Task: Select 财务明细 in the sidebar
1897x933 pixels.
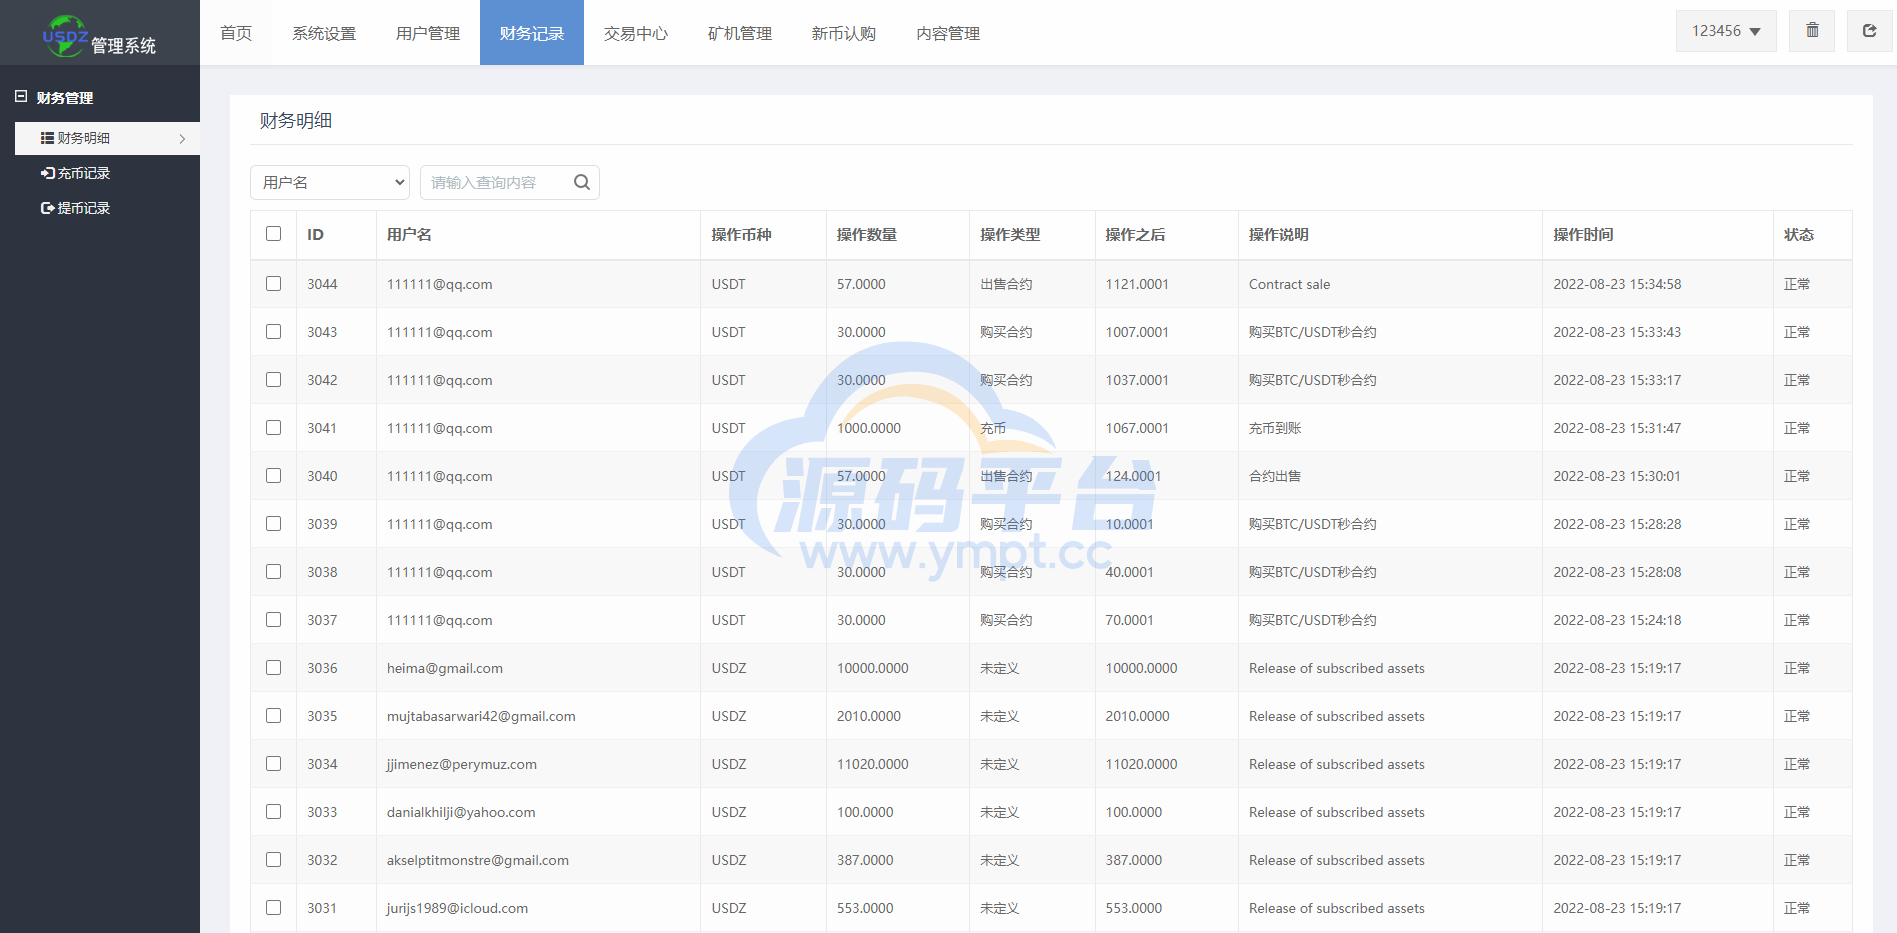Action: [x=107, y=138]
